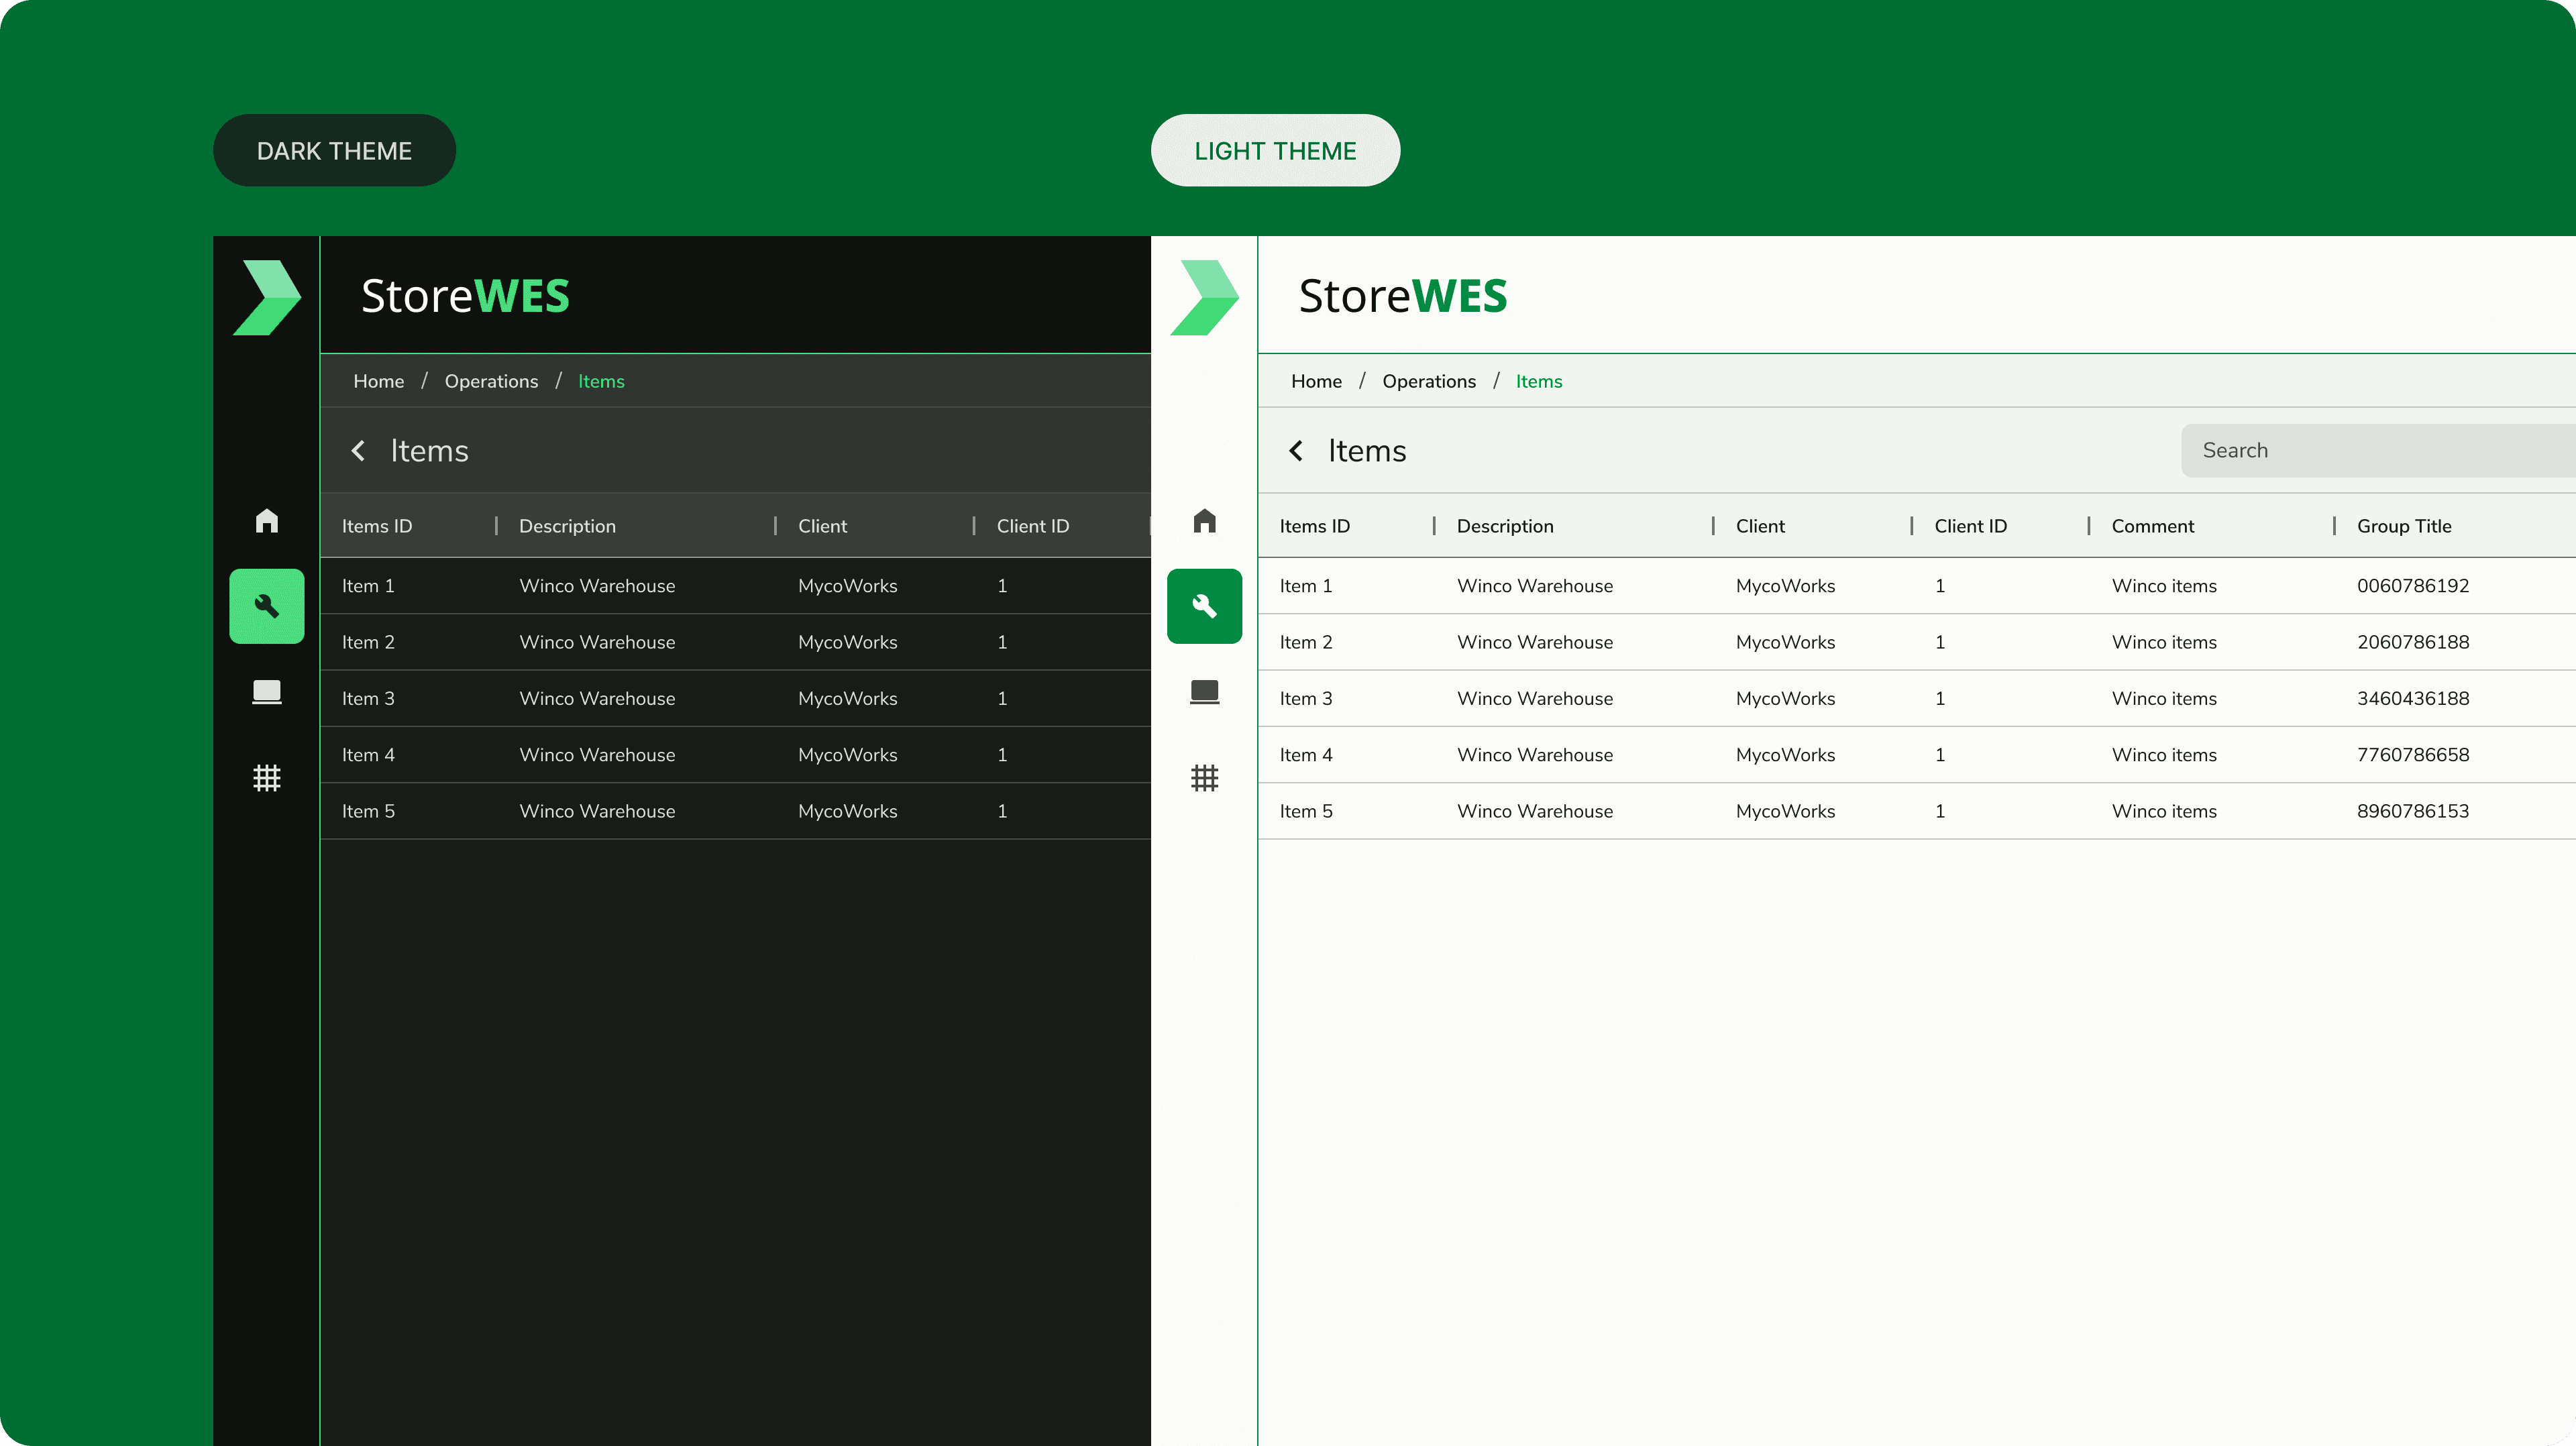The image size is (2576, 1446).
Task: Select the green wrench icon in light sidebar
Action: [1204, 606]
